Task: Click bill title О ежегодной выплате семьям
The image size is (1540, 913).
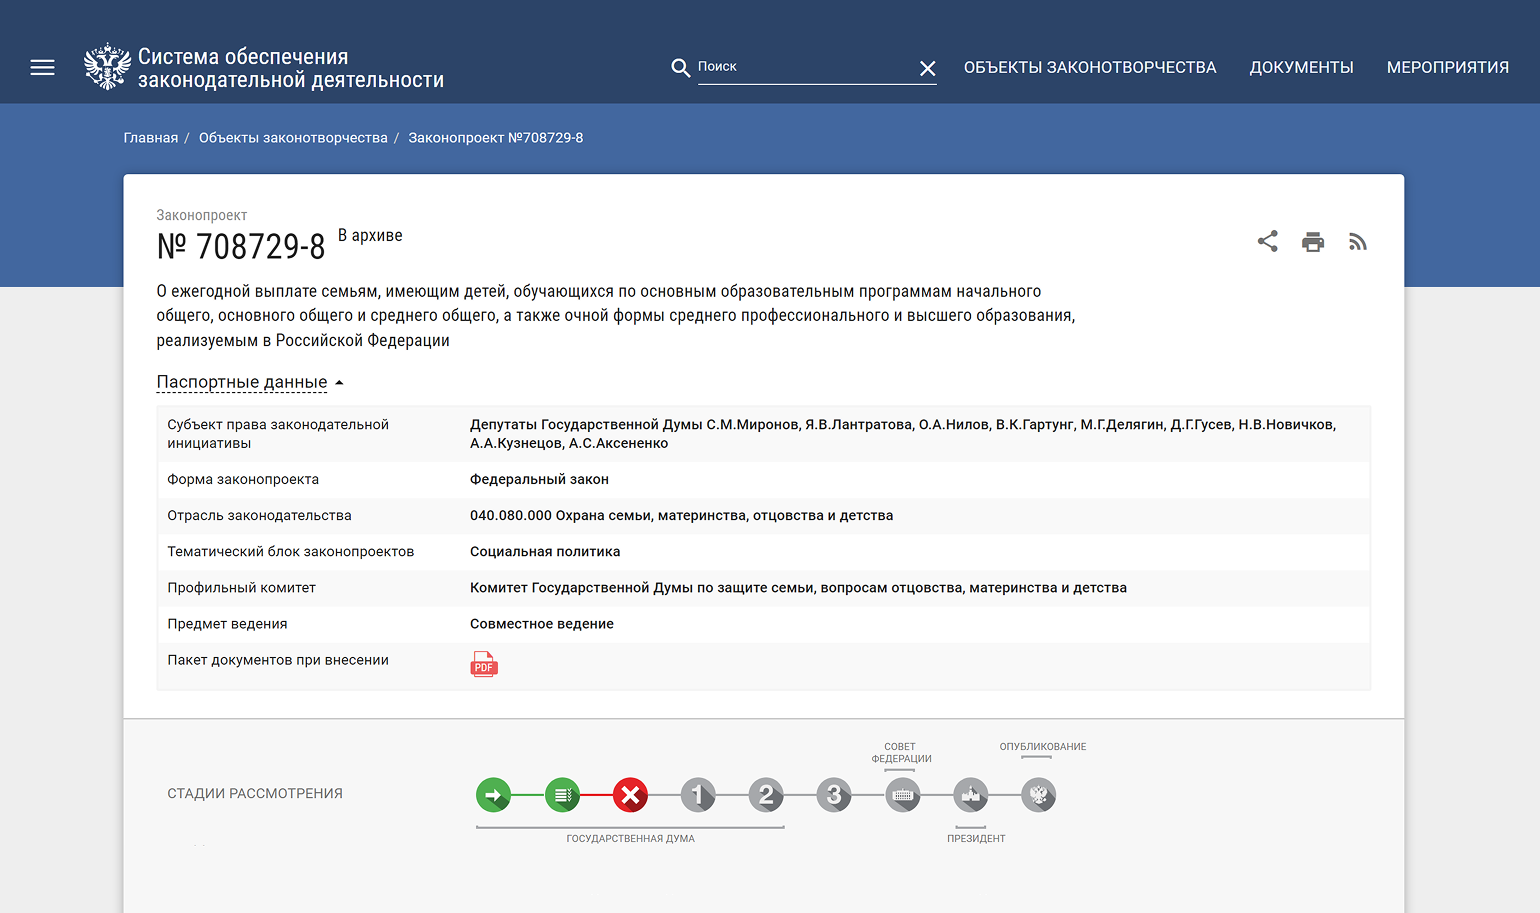Action: (616, 316)
